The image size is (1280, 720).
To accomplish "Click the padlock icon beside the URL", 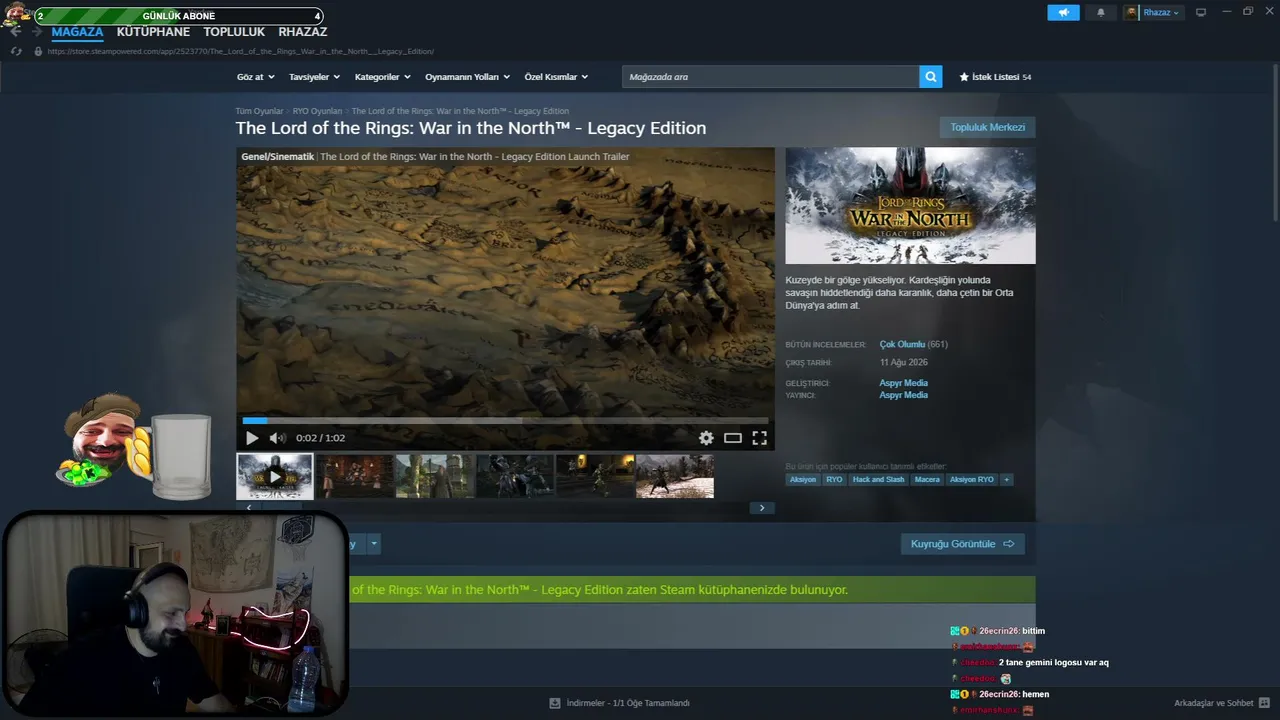I will point(38,51).
